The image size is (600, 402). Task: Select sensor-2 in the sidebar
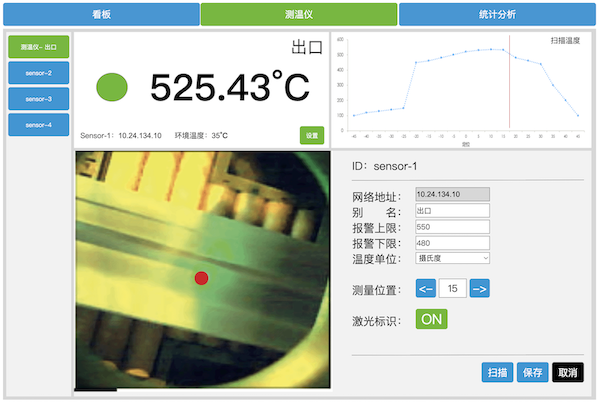tap(39, 73)
